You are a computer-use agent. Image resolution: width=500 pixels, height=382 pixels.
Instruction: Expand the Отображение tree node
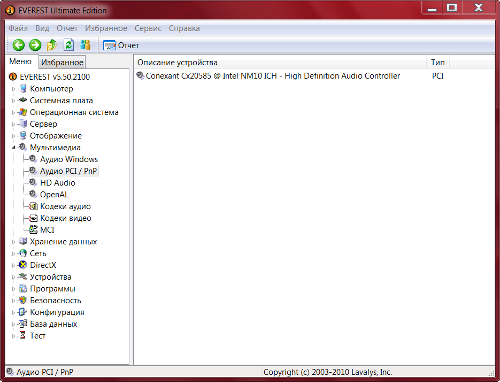click(x=14, y=136)
